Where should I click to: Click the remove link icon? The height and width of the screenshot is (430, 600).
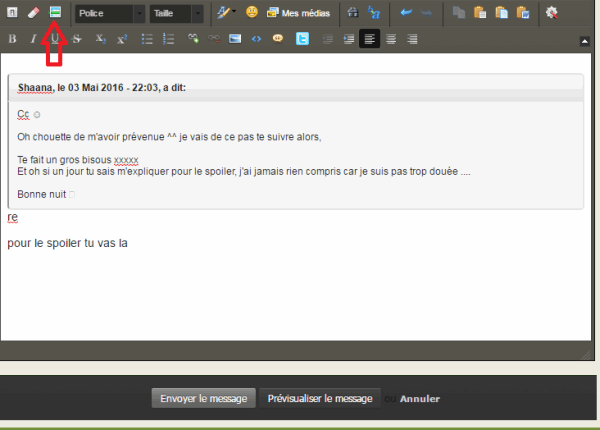tap(214, 39)
